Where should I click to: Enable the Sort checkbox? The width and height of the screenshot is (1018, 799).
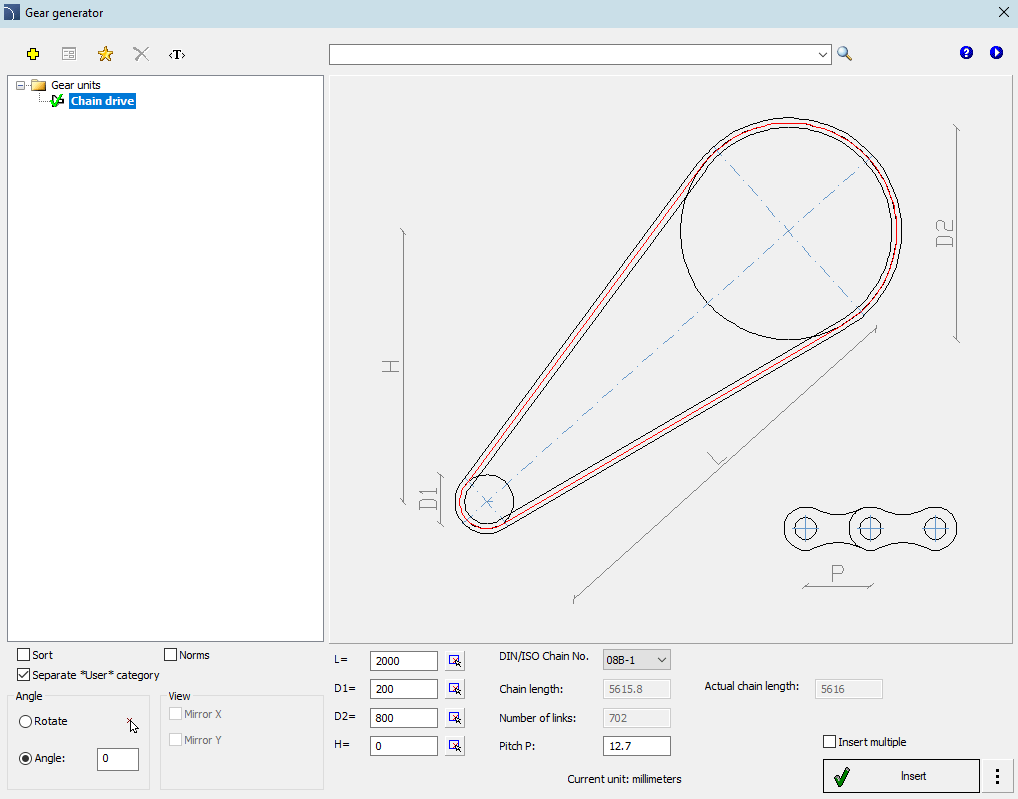pyautogui.click(x=23, y=654)
